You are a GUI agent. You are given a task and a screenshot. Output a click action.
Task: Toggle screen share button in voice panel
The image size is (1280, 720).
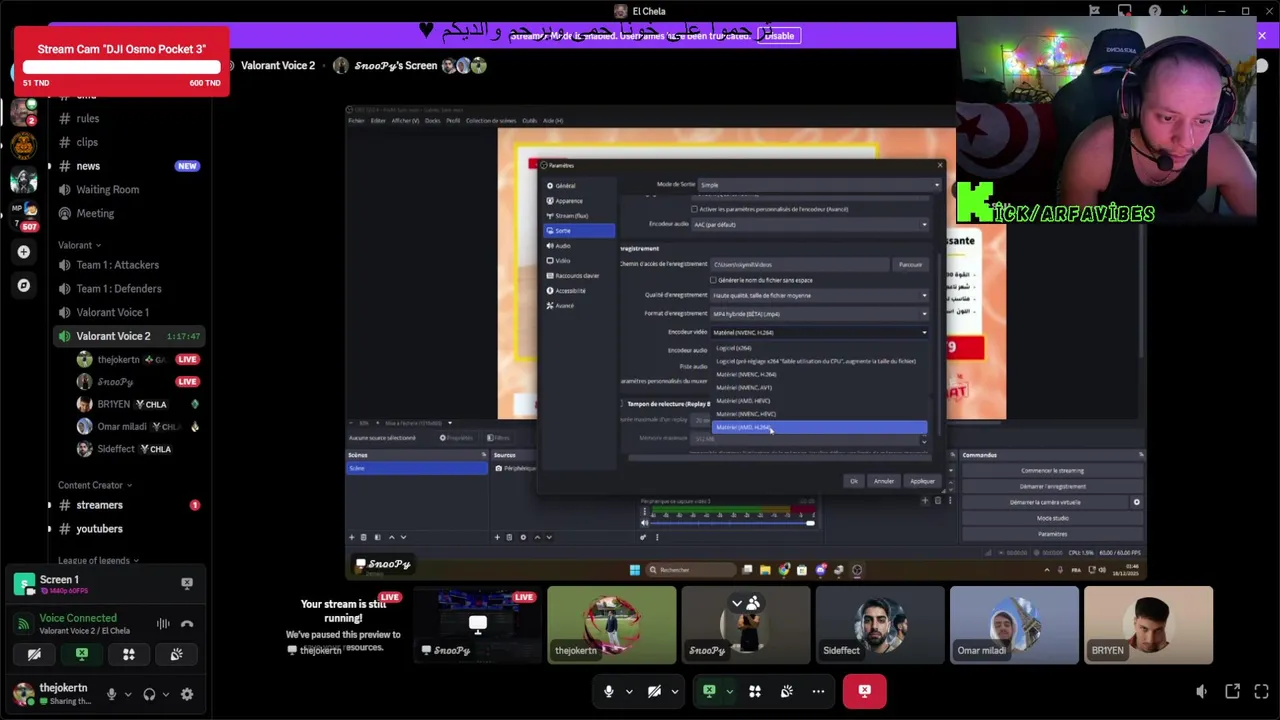[x=82, y=654]
